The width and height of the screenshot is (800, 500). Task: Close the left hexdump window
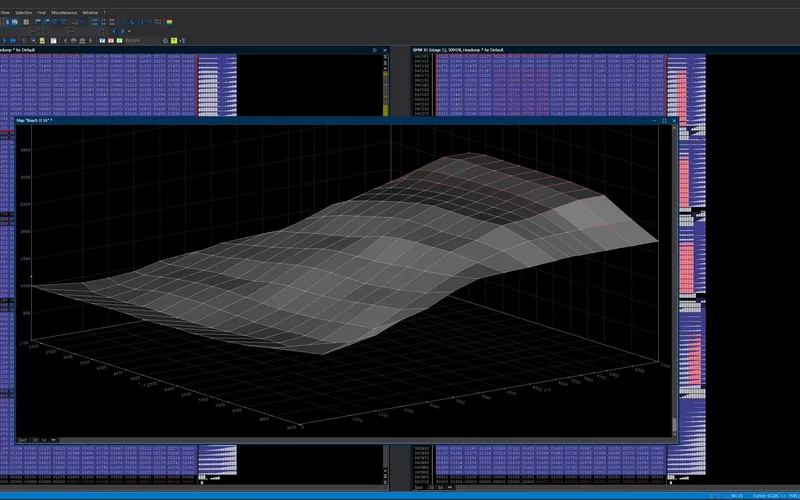[x=385, y=50]
